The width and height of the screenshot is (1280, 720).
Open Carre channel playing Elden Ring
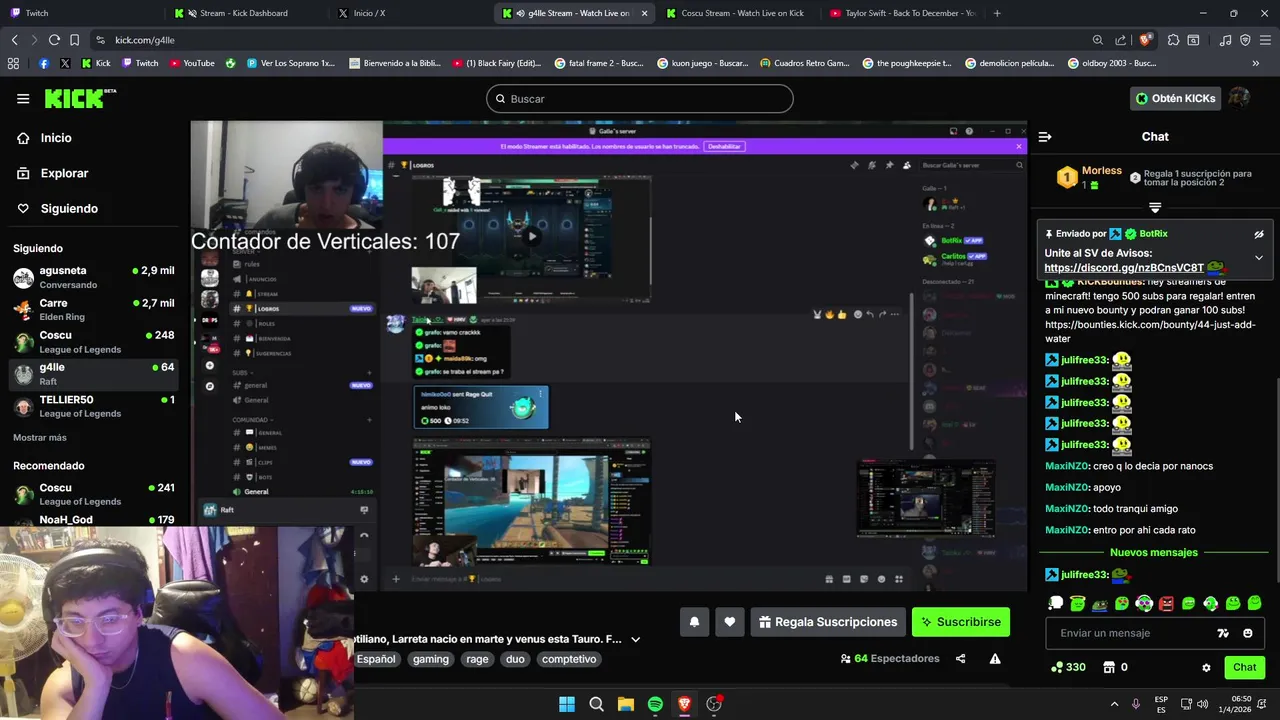point(93,309)
